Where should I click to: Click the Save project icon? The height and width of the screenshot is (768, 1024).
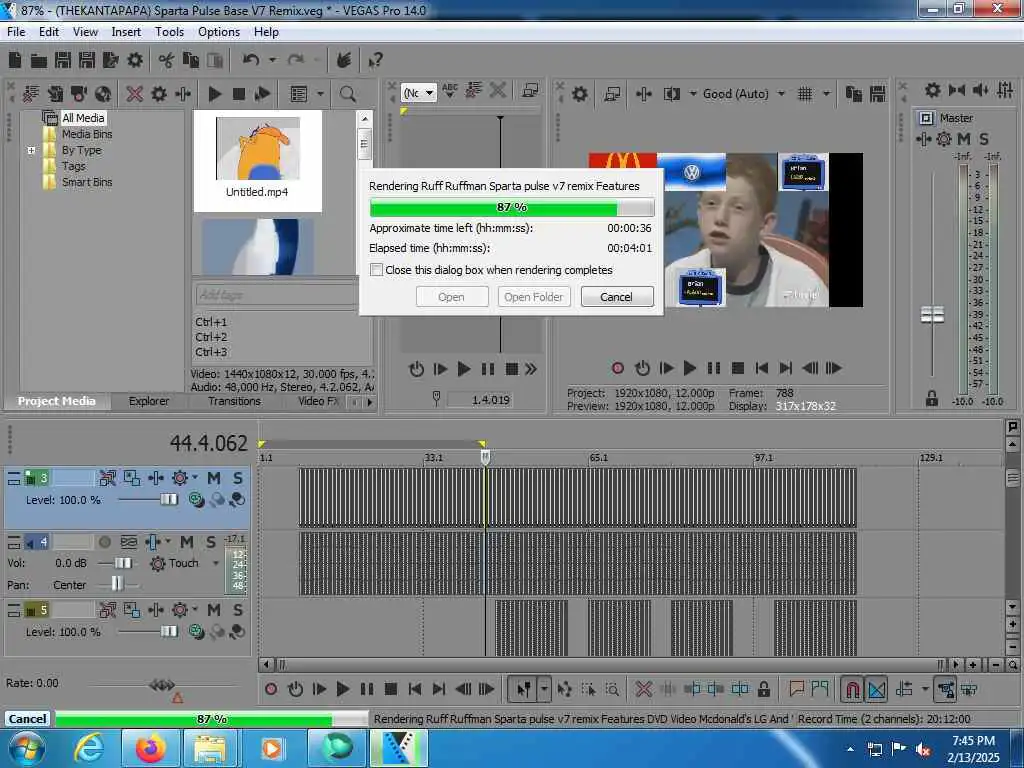pos(63,60)
